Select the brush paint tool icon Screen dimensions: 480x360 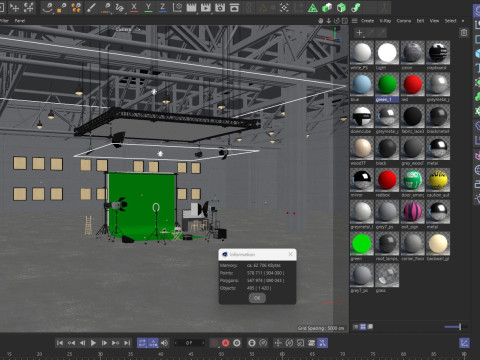click(91, 7)
